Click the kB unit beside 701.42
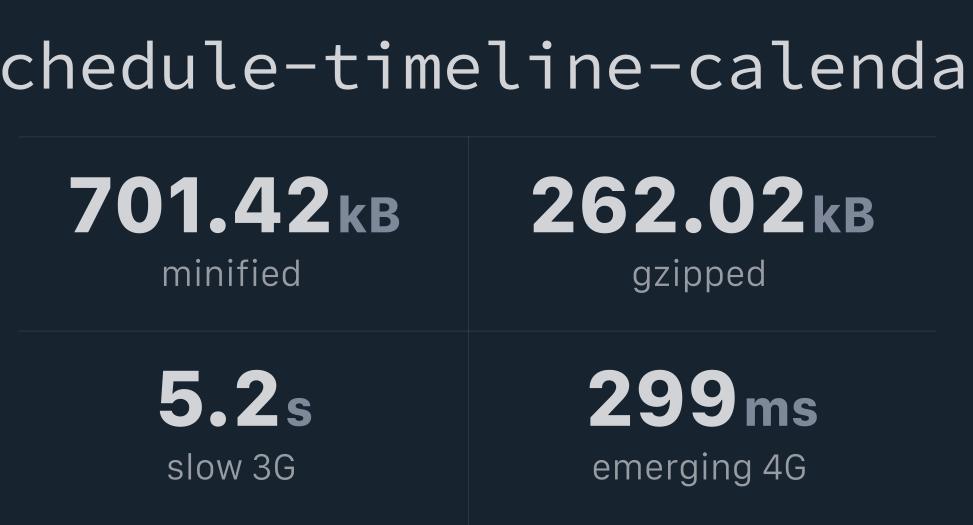The image size is (973, 525). pyautogui.click(x=369, y=215)
